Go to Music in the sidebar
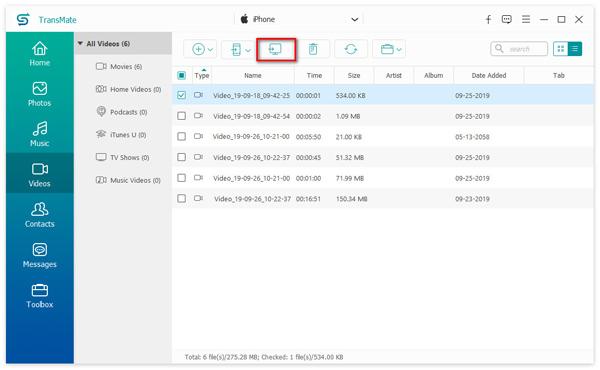The height and width of the screenshot is (370, 600). click(x=39, y=134)
